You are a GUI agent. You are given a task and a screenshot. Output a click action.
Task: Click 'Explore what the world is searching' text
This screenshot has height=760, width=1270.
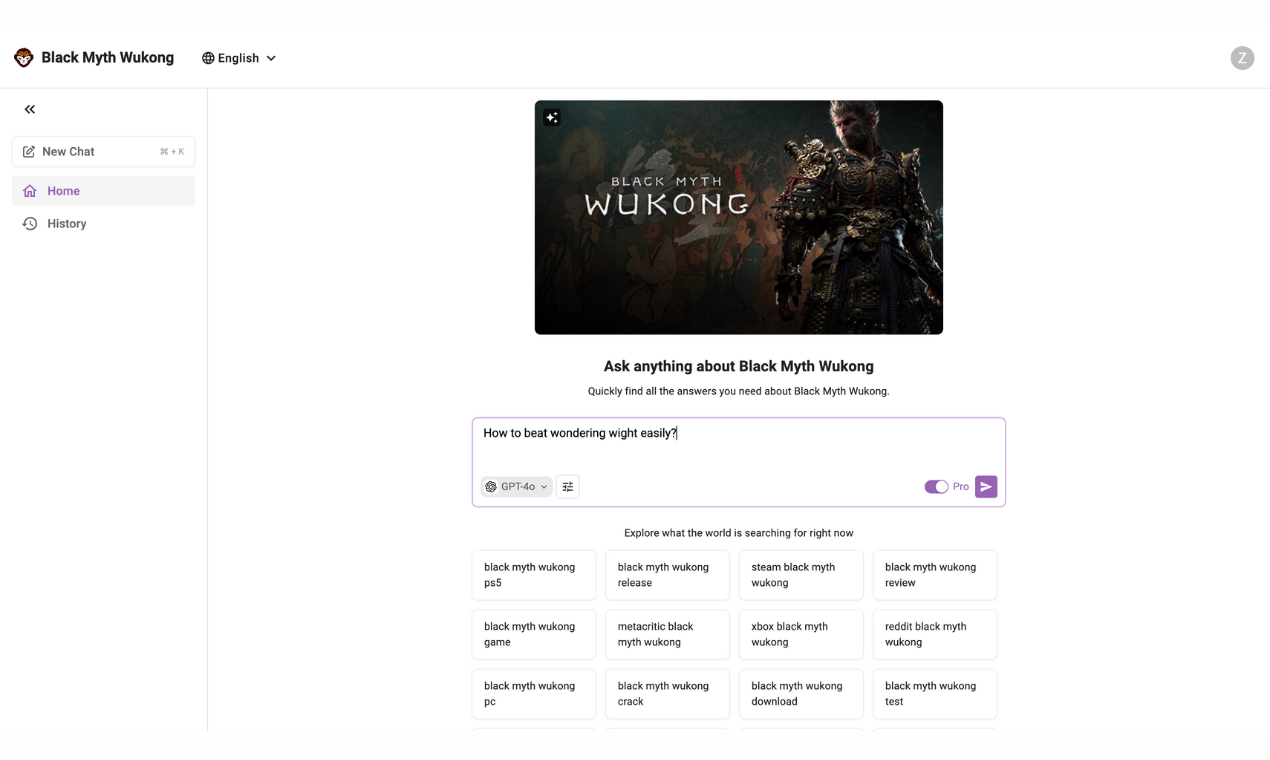[739, 533]
